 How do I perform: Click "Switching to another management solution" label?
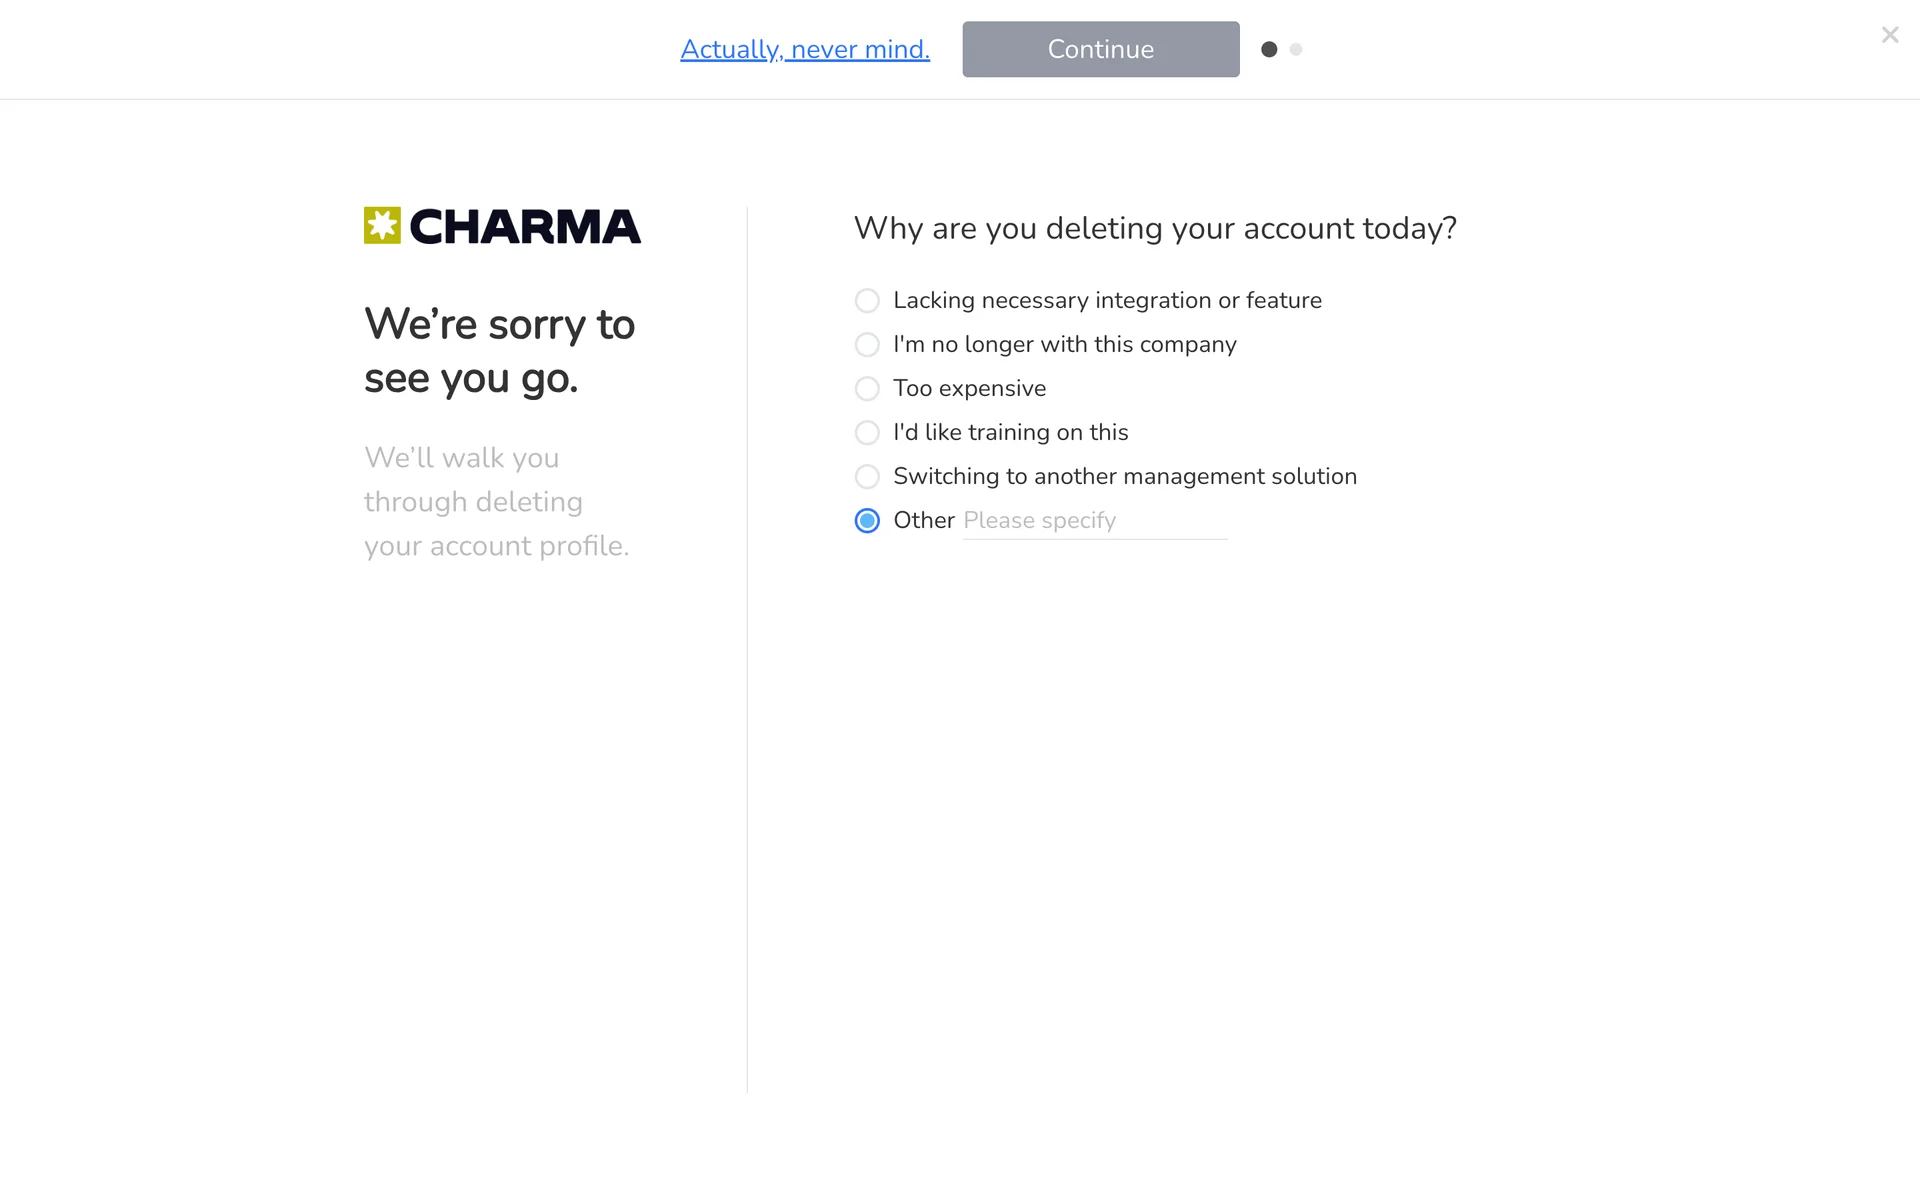(1124, 476)
